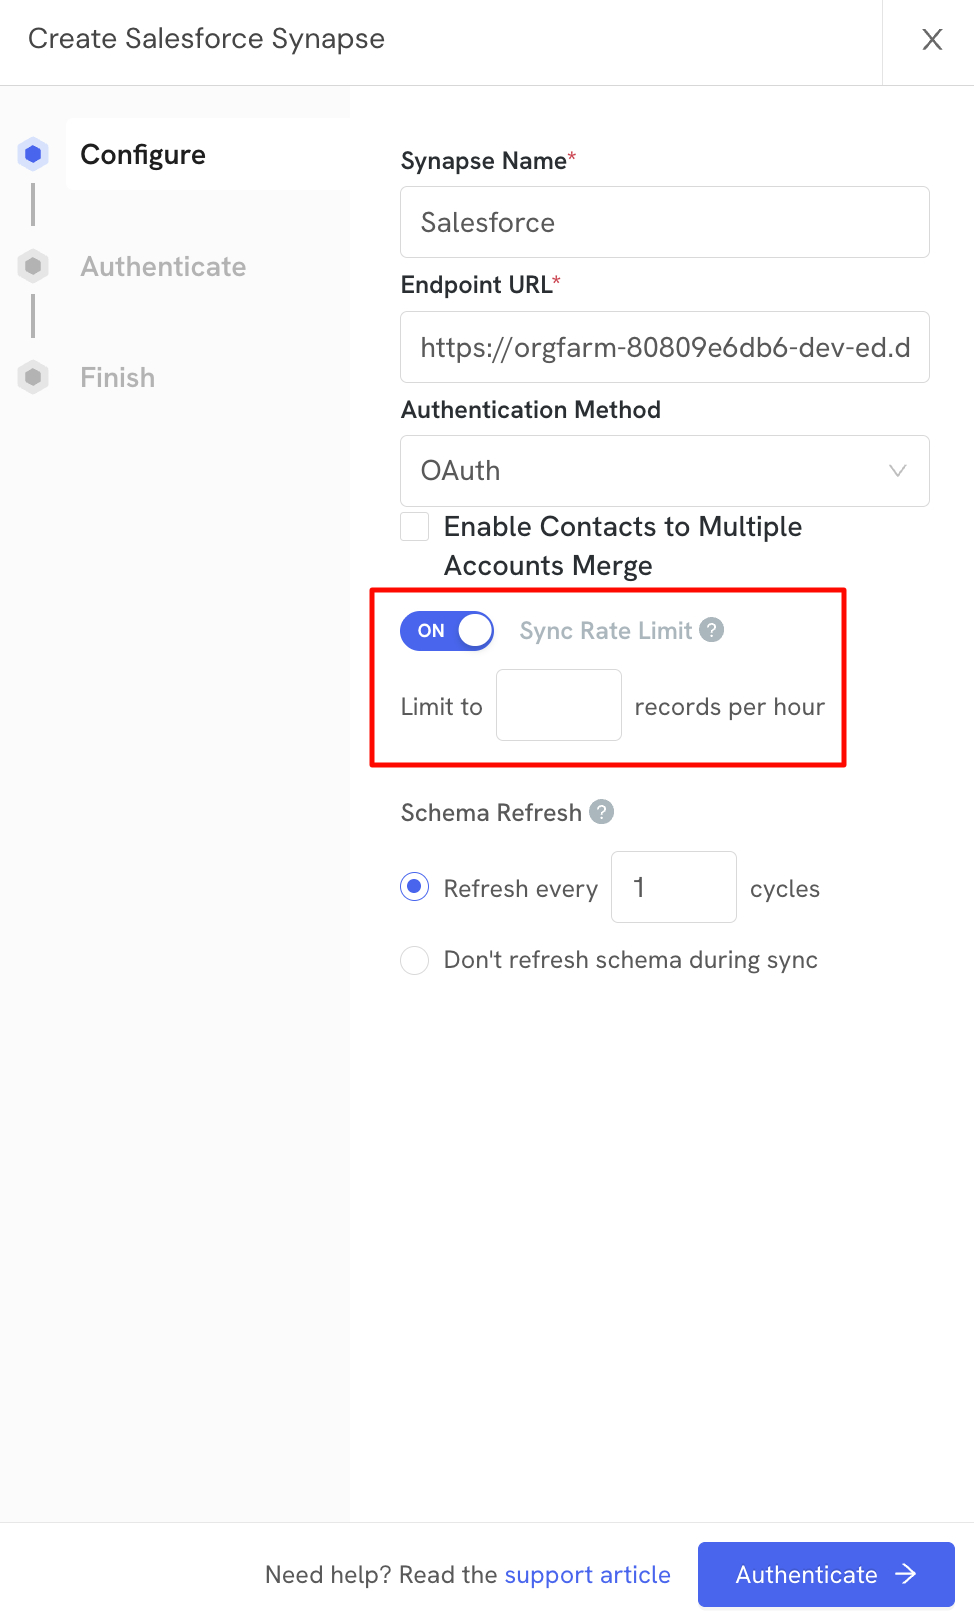974x1612 pixels.
Task: Open the Authentication Method OAuth dropdown
Action: click(665, 471)
